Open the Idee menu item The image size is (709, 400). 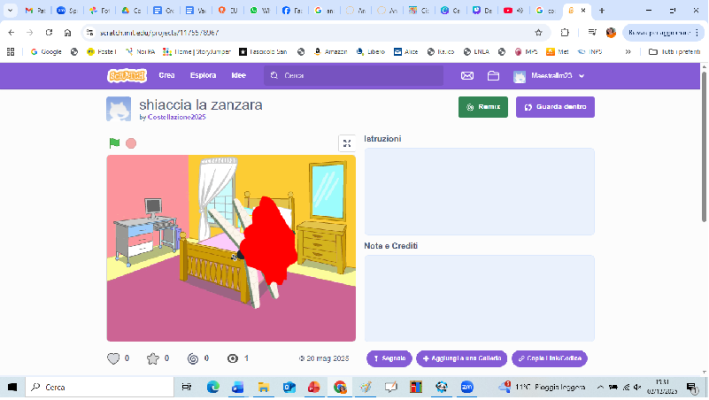coord(238,76)
